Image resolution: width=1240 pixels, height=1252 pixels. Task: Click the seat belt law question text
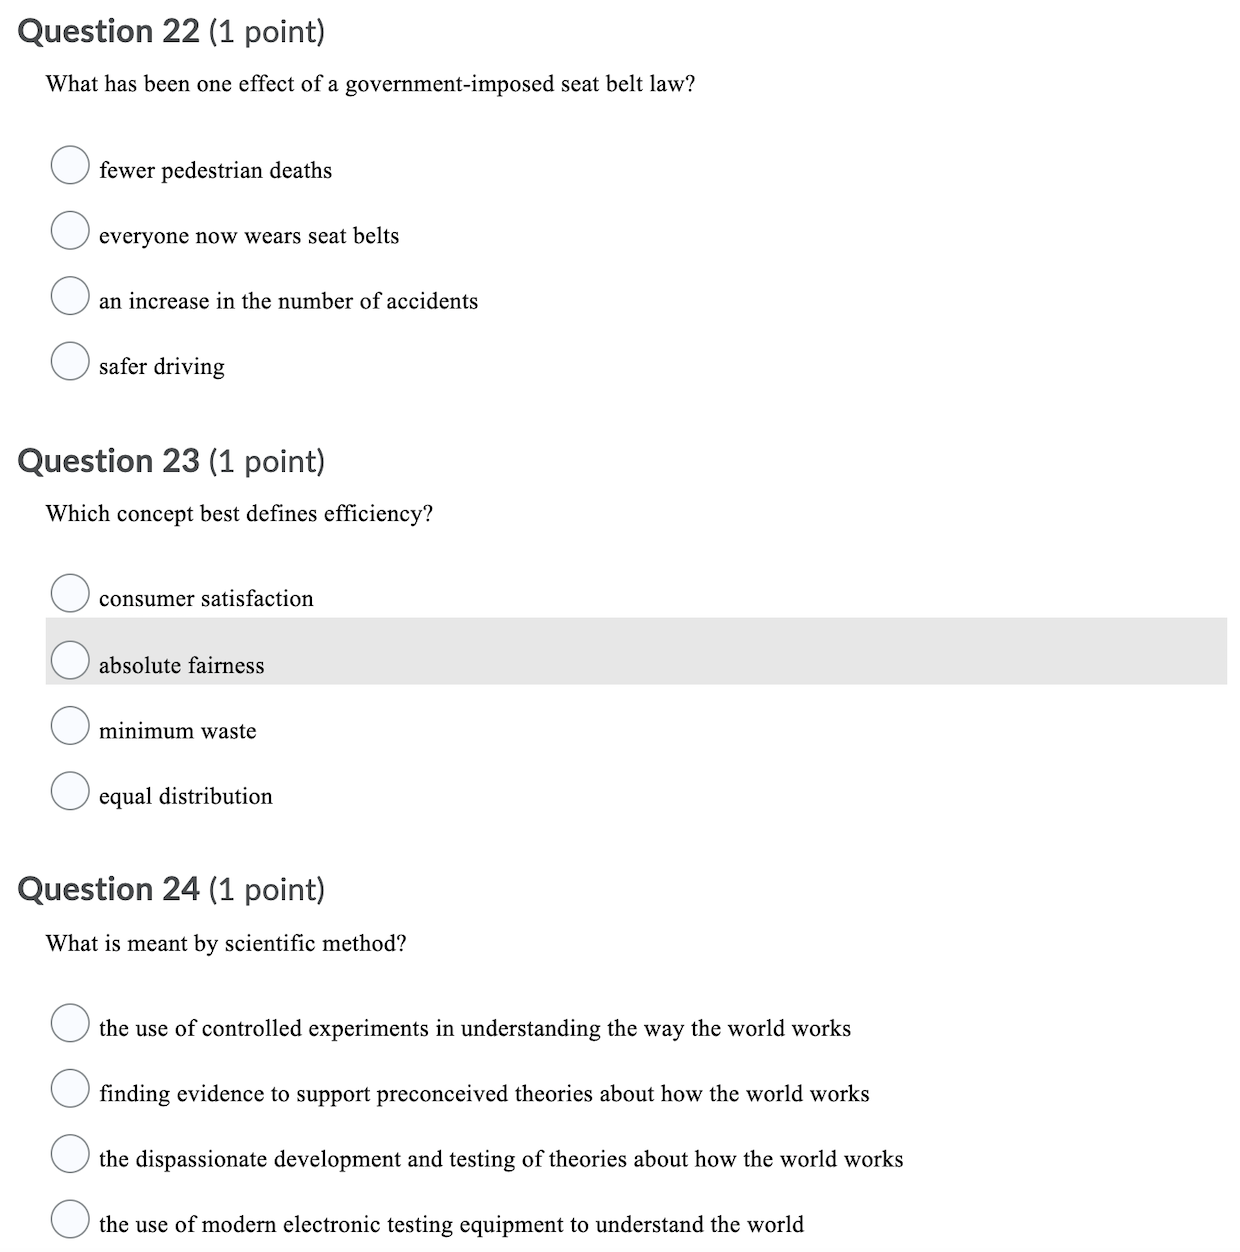point(371,84)
